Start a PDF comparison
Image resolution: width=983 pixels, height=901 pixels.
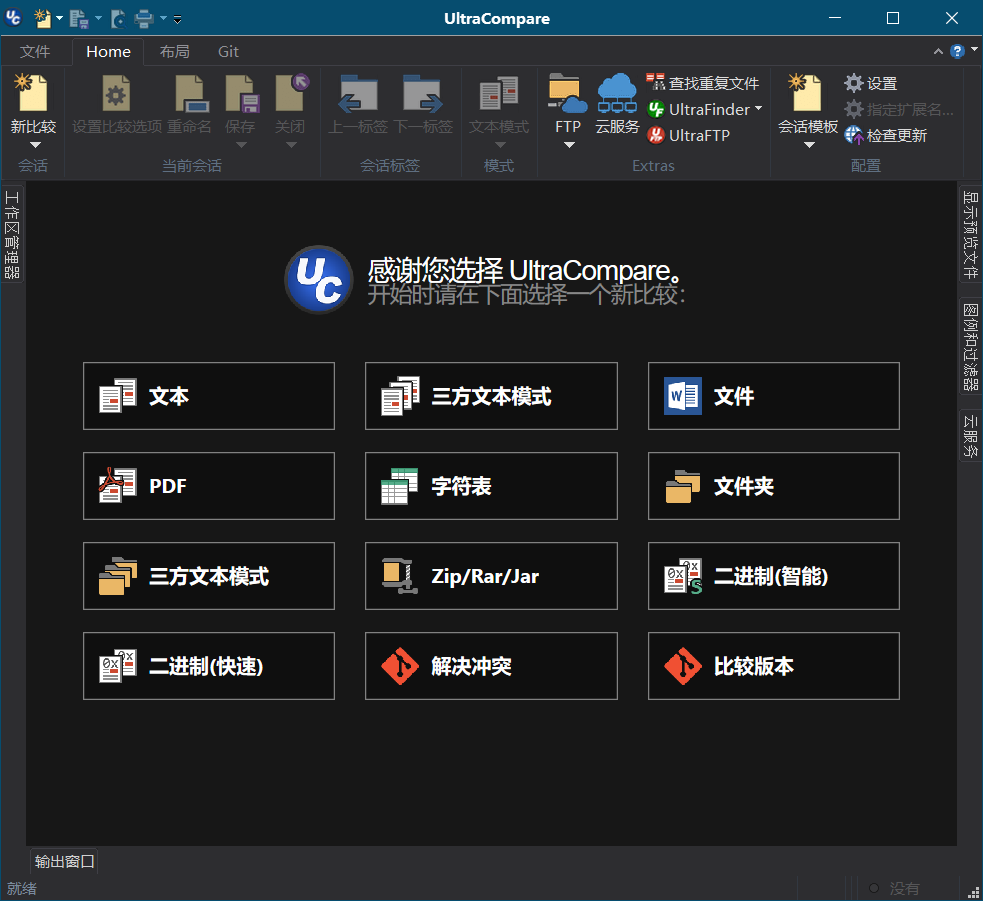click(x=209, y=486)
